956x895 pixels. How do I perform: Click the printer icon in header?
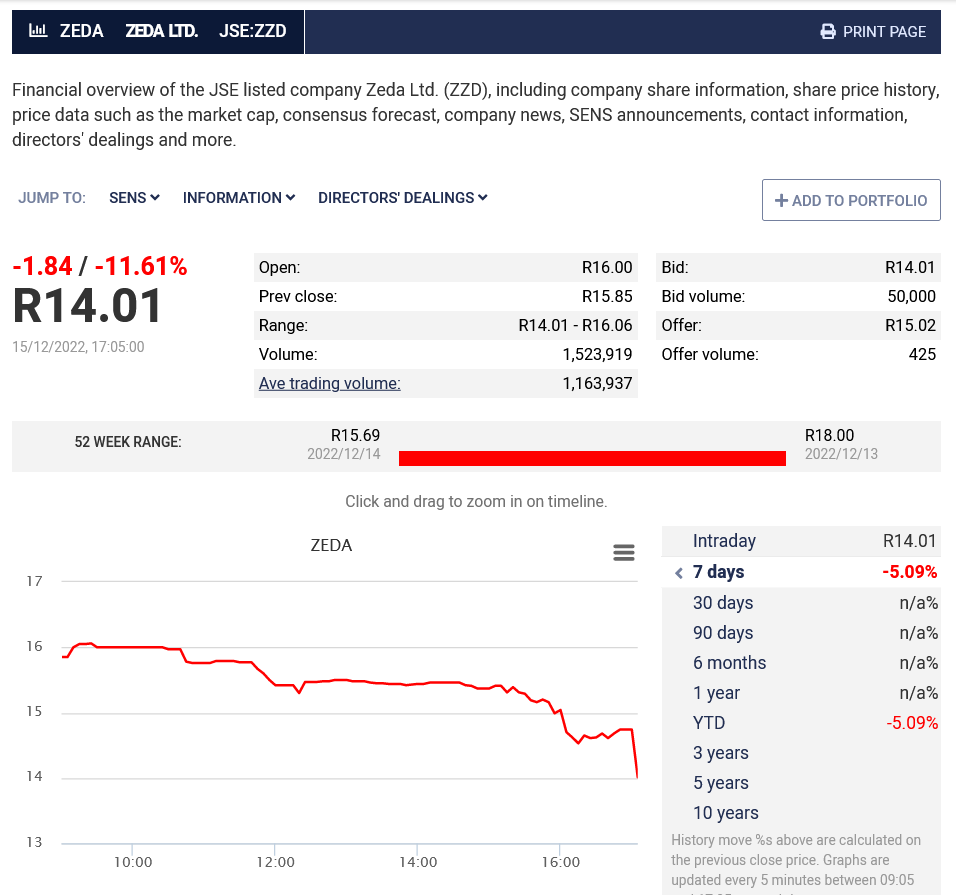pos(828,32)
